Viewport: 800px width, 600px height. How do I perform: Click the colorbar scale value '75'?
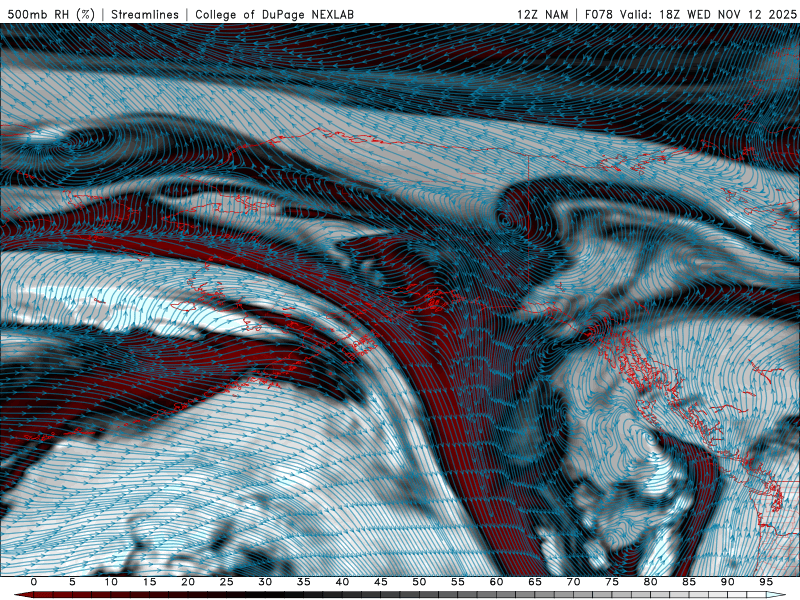(x=612, y=582)
